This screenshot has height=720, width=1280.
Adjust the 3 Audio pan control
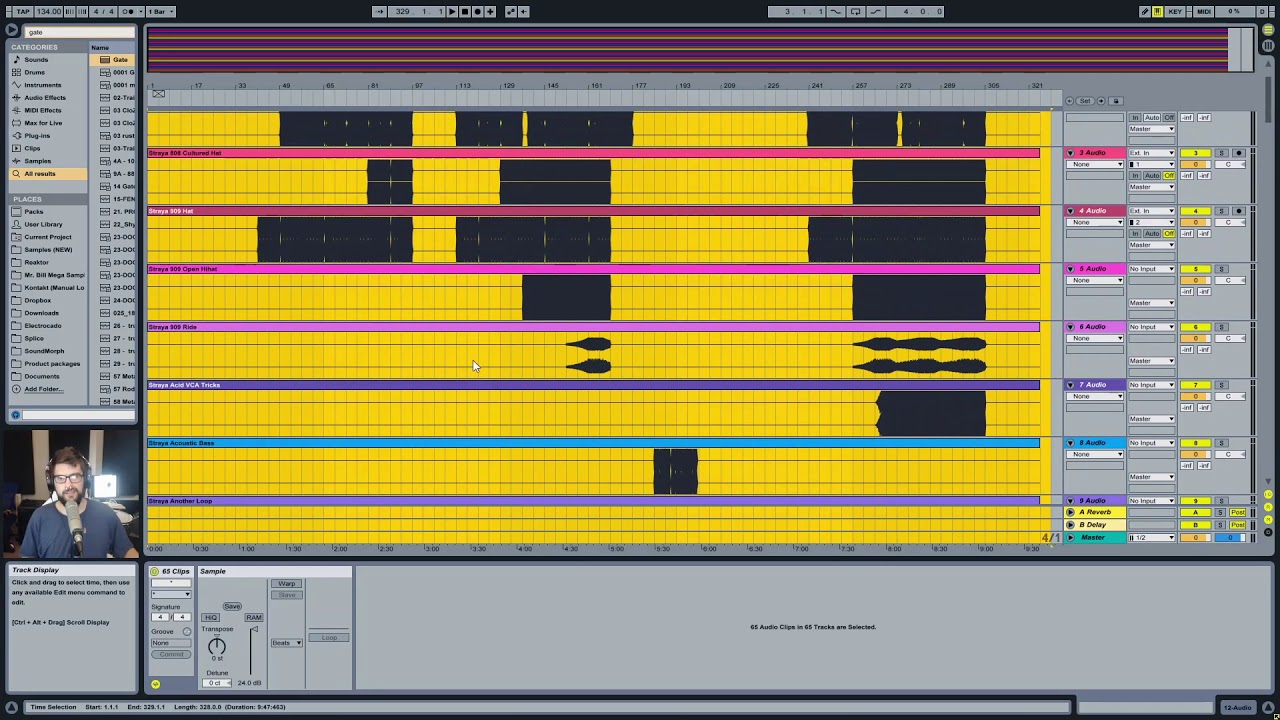coord(1230,164)
